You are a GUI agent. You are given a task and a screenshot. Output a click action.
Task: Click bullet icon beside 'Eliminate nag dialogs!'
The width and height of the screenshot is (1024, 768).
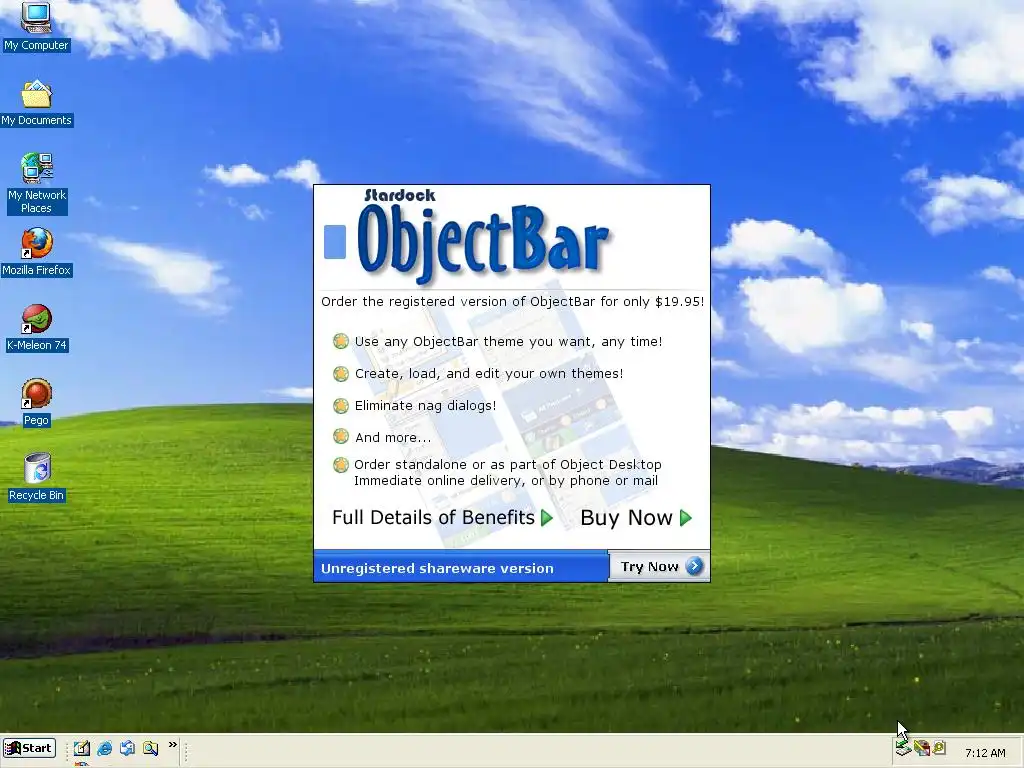click(x=341, y=406)
